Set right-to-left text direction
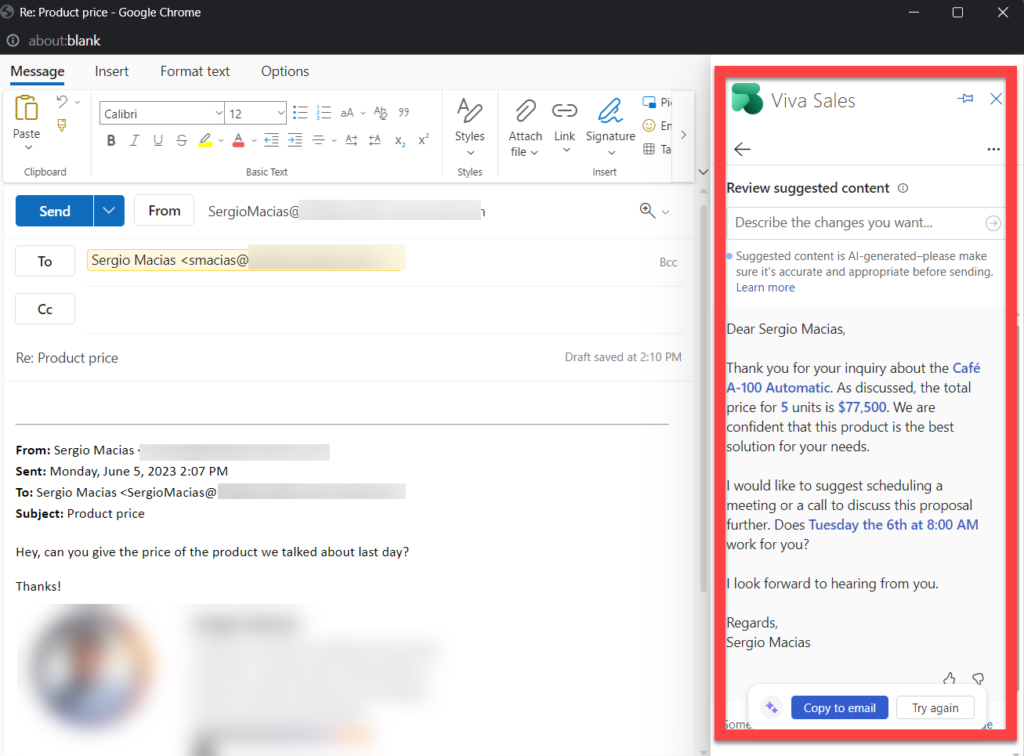 [x=375, y=140]
